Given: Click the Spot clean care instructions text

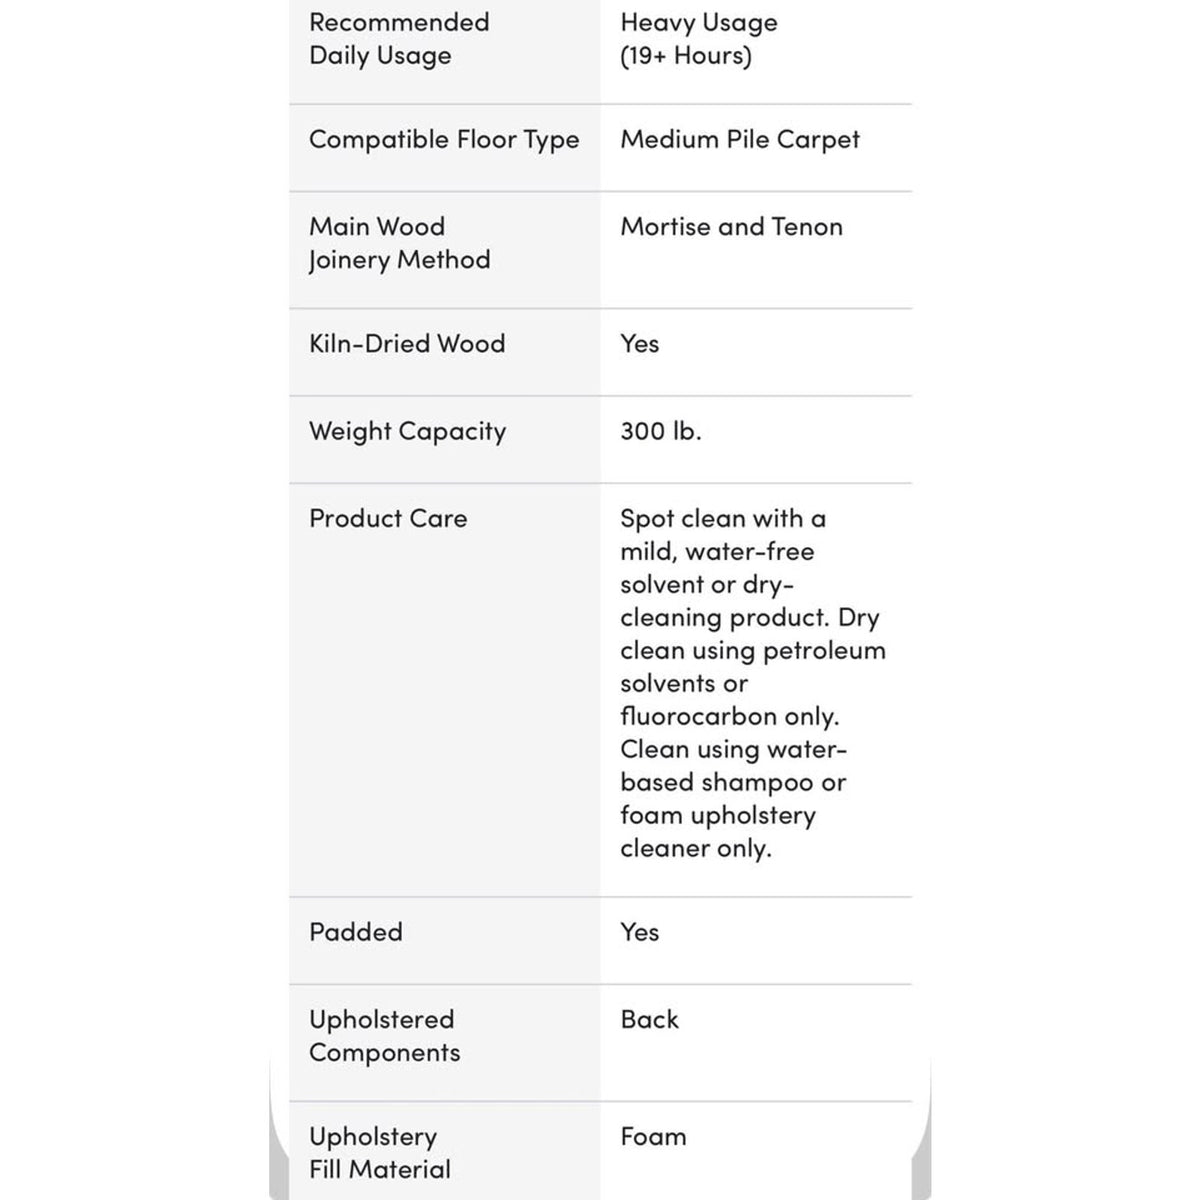Looking at the screenshot, I should click(749, 568).
